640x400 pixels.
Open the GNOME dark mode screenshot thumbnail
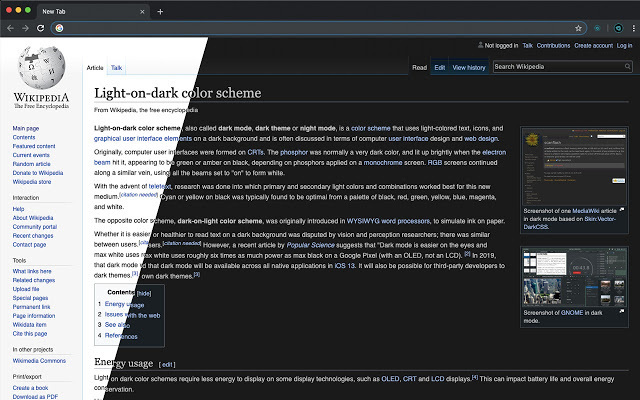(574, 278)
